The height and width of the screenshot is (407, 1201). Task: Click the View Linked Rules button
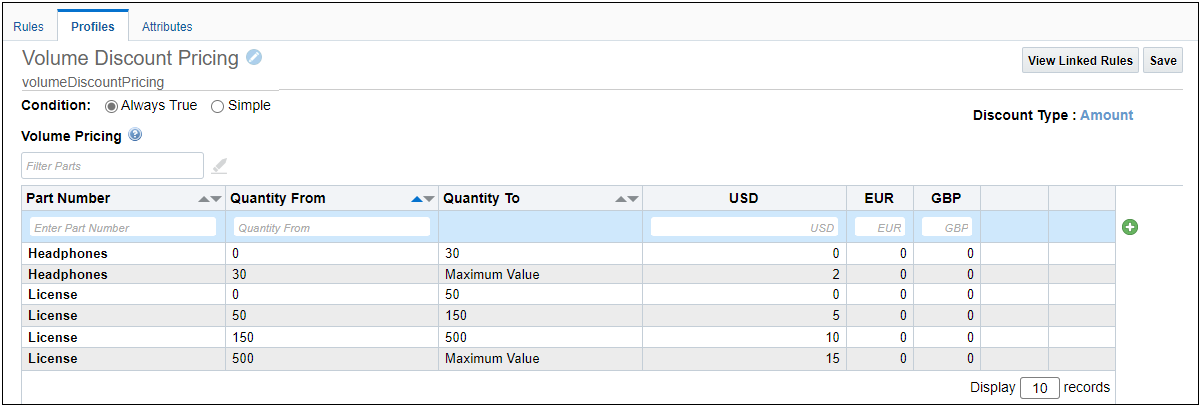point(1080,61)
